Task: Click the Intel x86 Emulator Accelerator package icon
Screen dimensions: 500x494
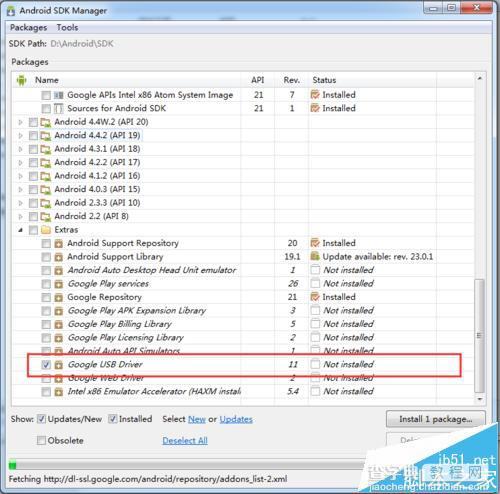Action: tap(58, 392)
